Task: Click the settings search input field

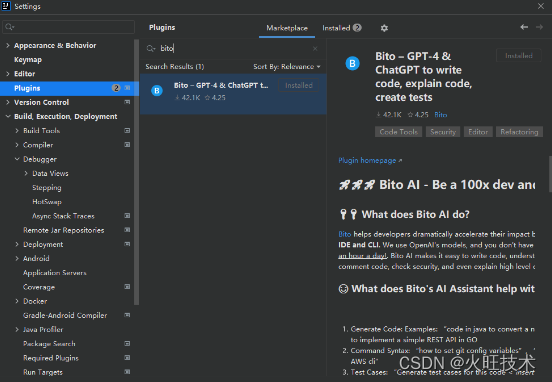Action: coord(68,27)
